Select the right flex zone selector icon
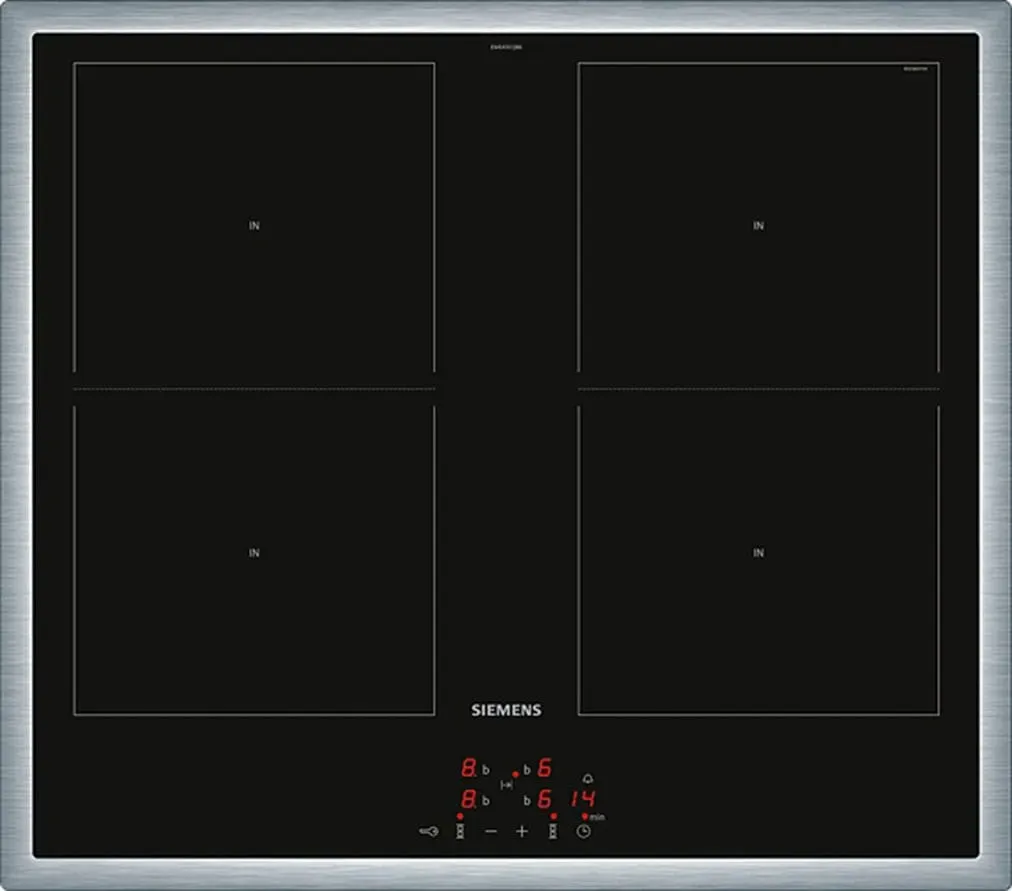 pos(553,831)
